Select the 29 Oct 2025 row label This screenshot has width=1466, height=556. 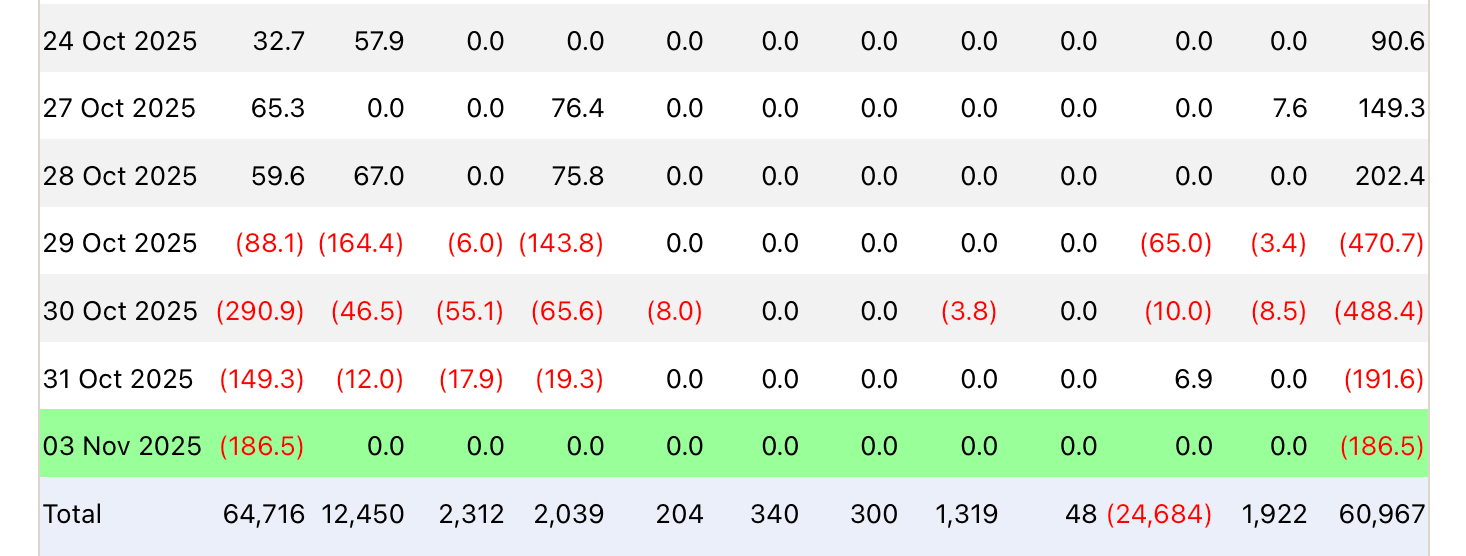(120, 243)
